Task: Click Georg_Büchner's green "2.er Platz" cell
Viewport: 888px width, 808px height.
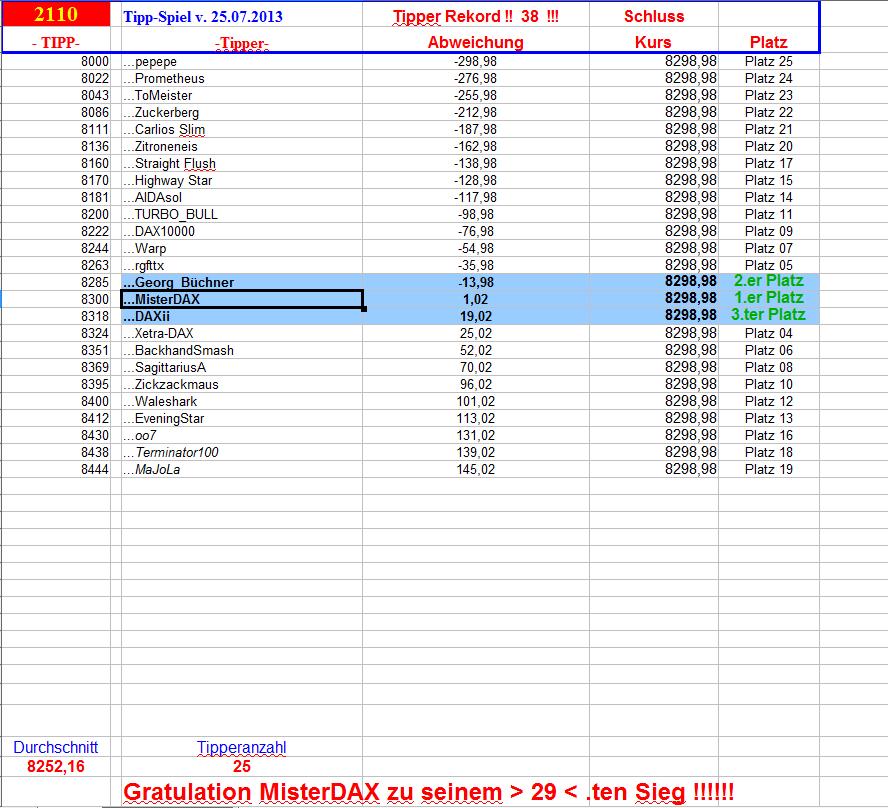Action: pyautogui.click(x=770, y=282)
